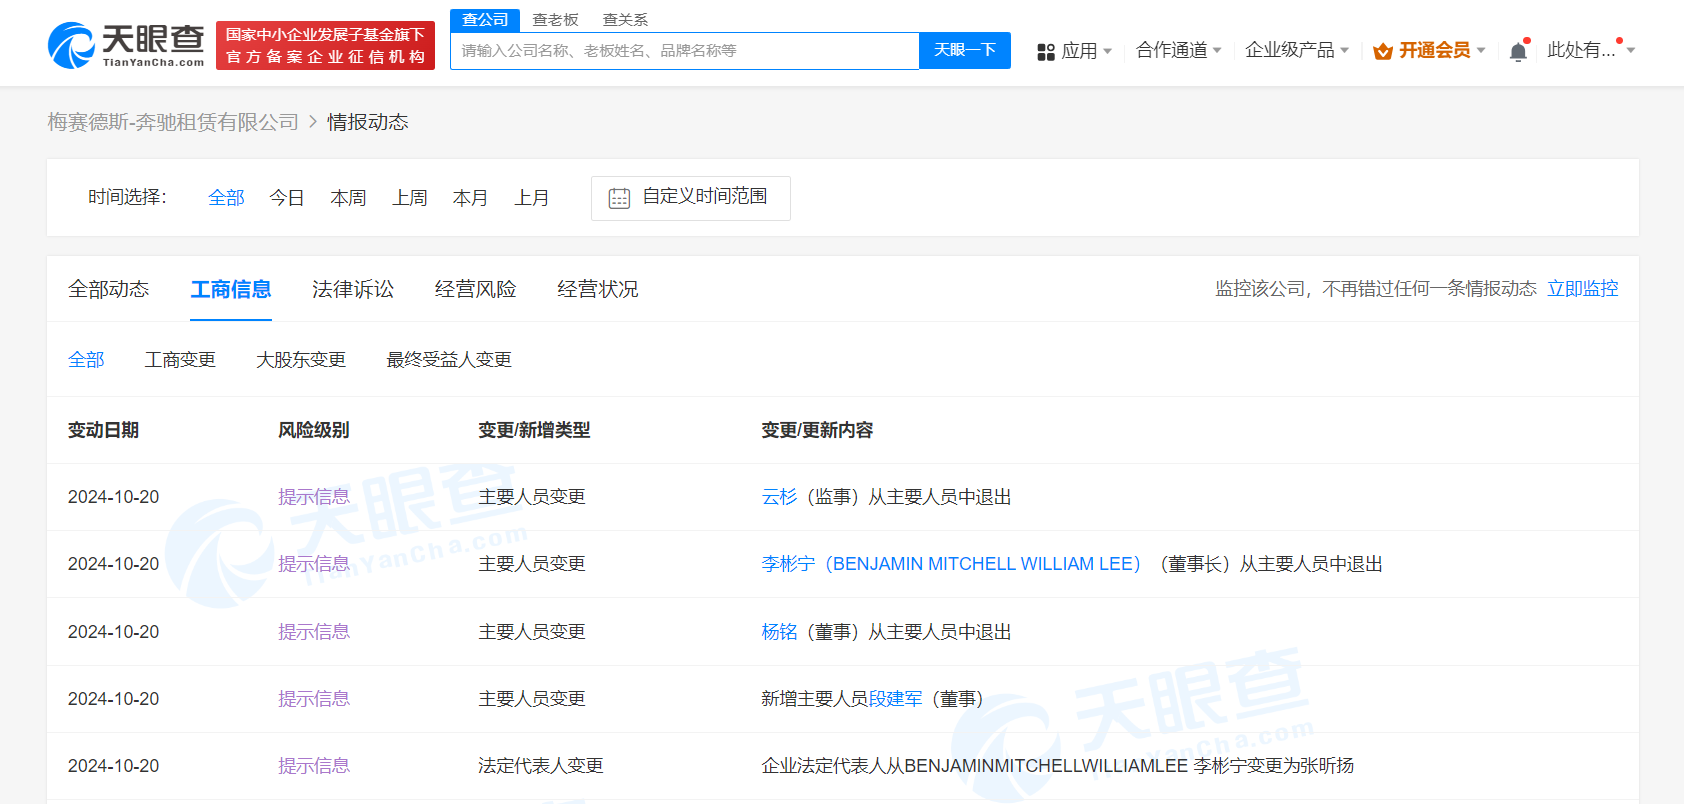The width and height of the screenshot is (1684, 804).
Task: Open 梅赛德斯-奔驰租赁有限公司 breadcrumb link
Action: click(x=173, y=122)
